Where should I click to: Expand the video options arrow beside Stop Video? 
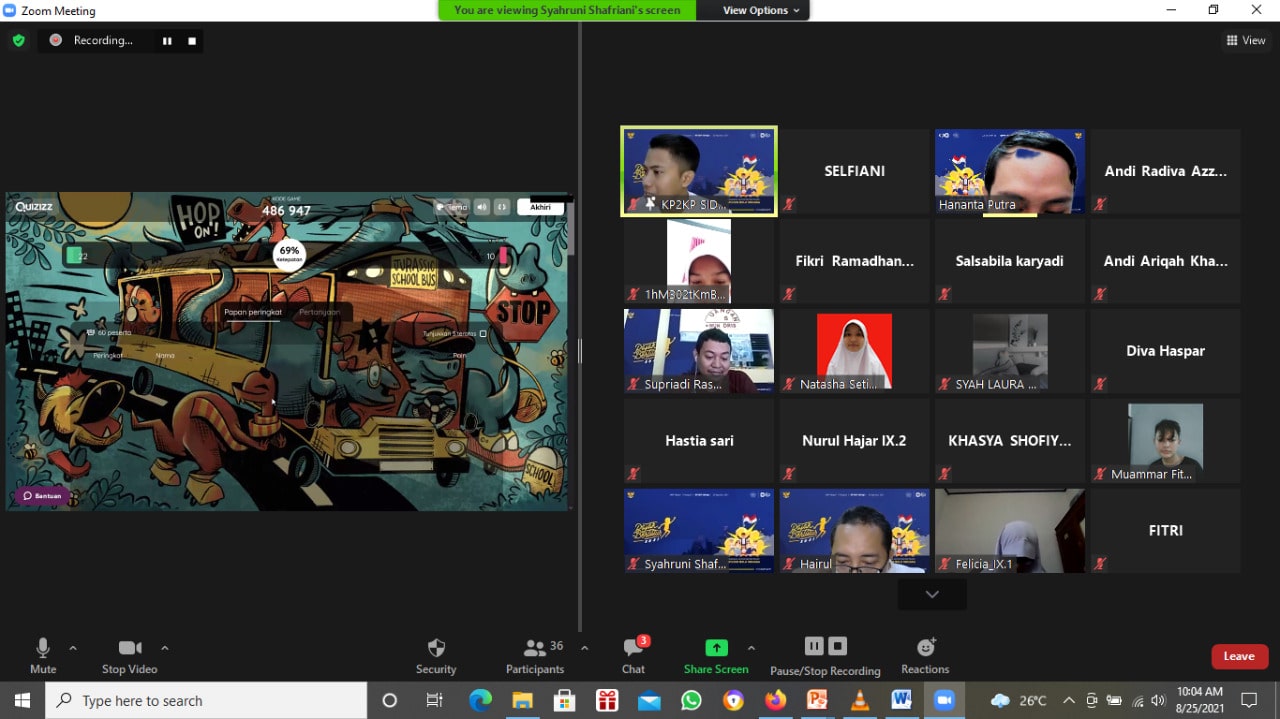165,648
